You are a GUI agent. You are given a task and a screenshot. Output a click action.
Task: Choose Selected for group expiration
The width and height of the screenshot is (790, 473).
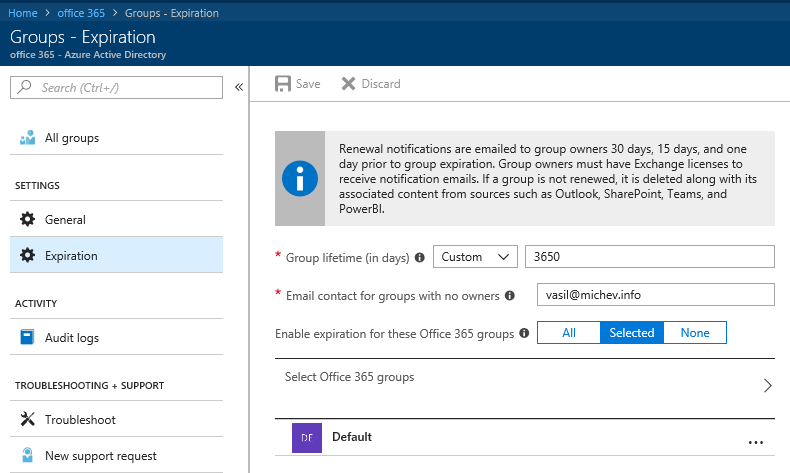(x=631, y=332)
